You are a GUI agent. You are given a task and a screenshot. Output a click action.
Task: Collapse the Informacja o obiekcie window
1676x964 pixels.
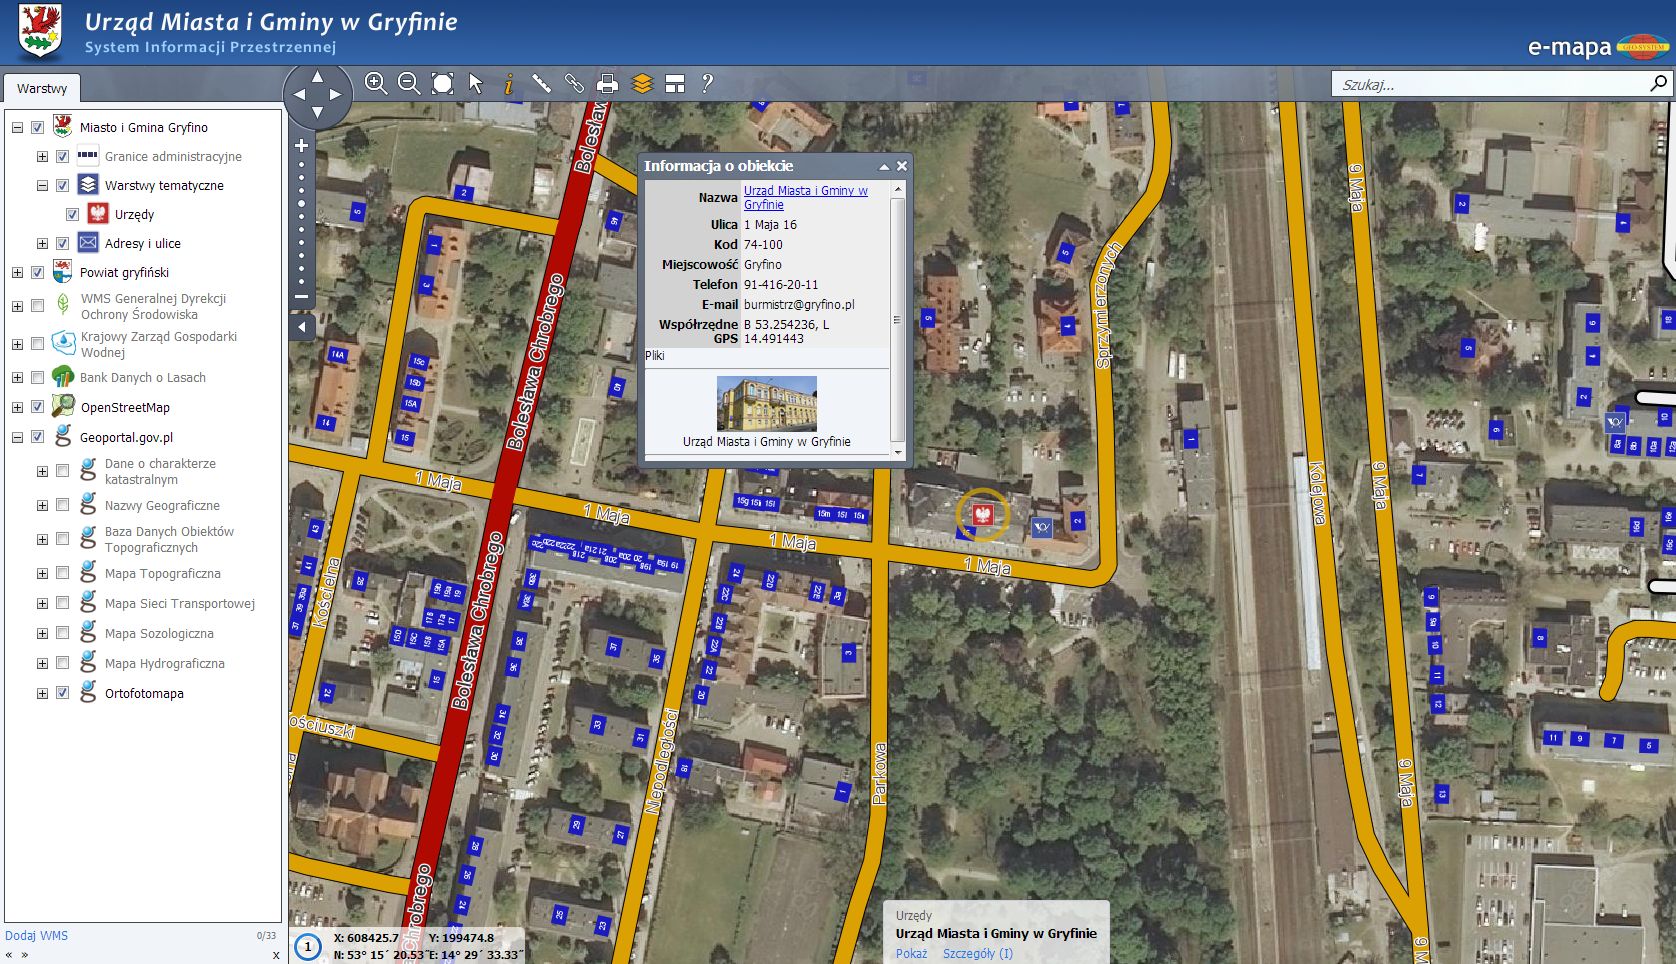tap(884, 166)
